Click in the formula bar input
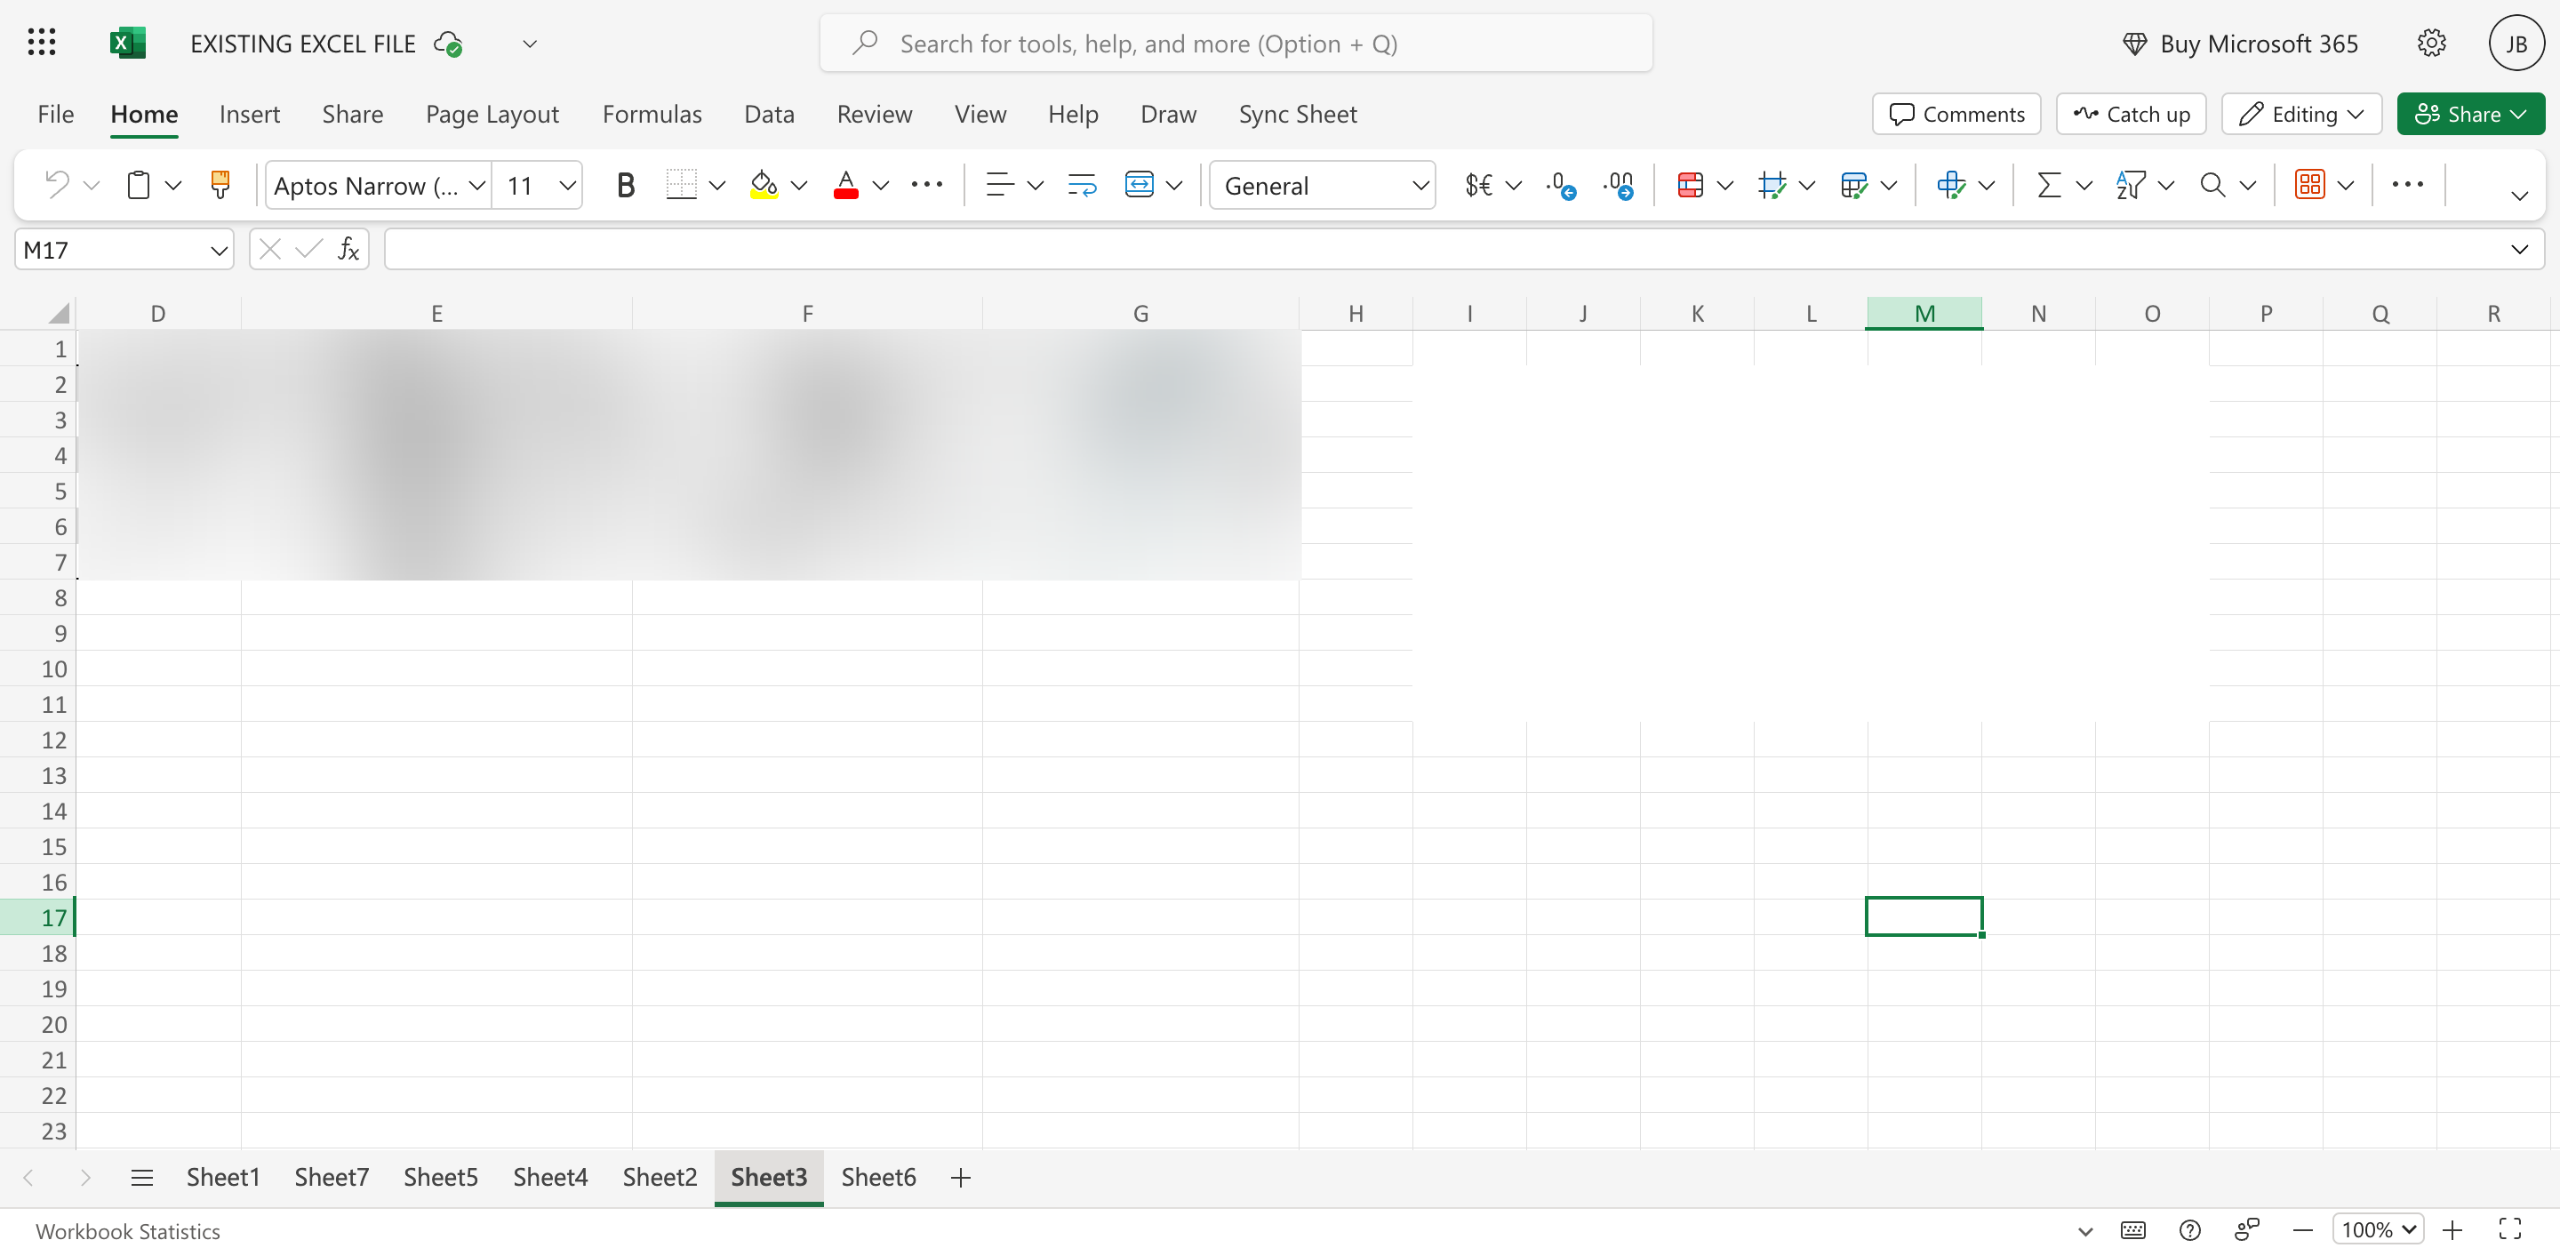The image size is (2560, 1248). [1440, 250]
